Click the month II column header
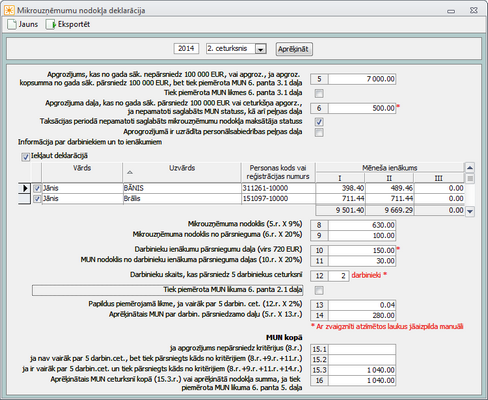 (389, 178)
